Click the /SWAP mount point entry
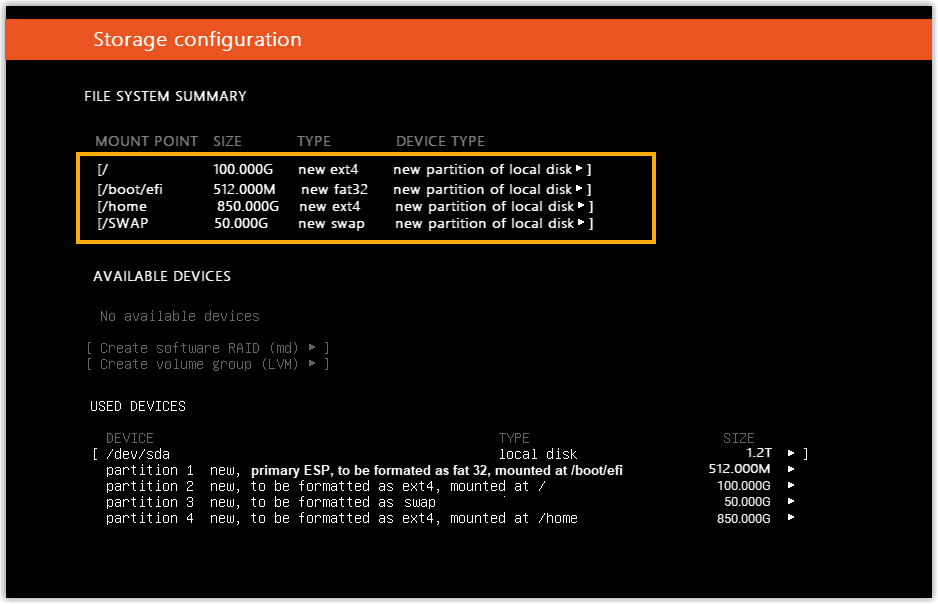The image size is (938, 604). click(125, 224)
